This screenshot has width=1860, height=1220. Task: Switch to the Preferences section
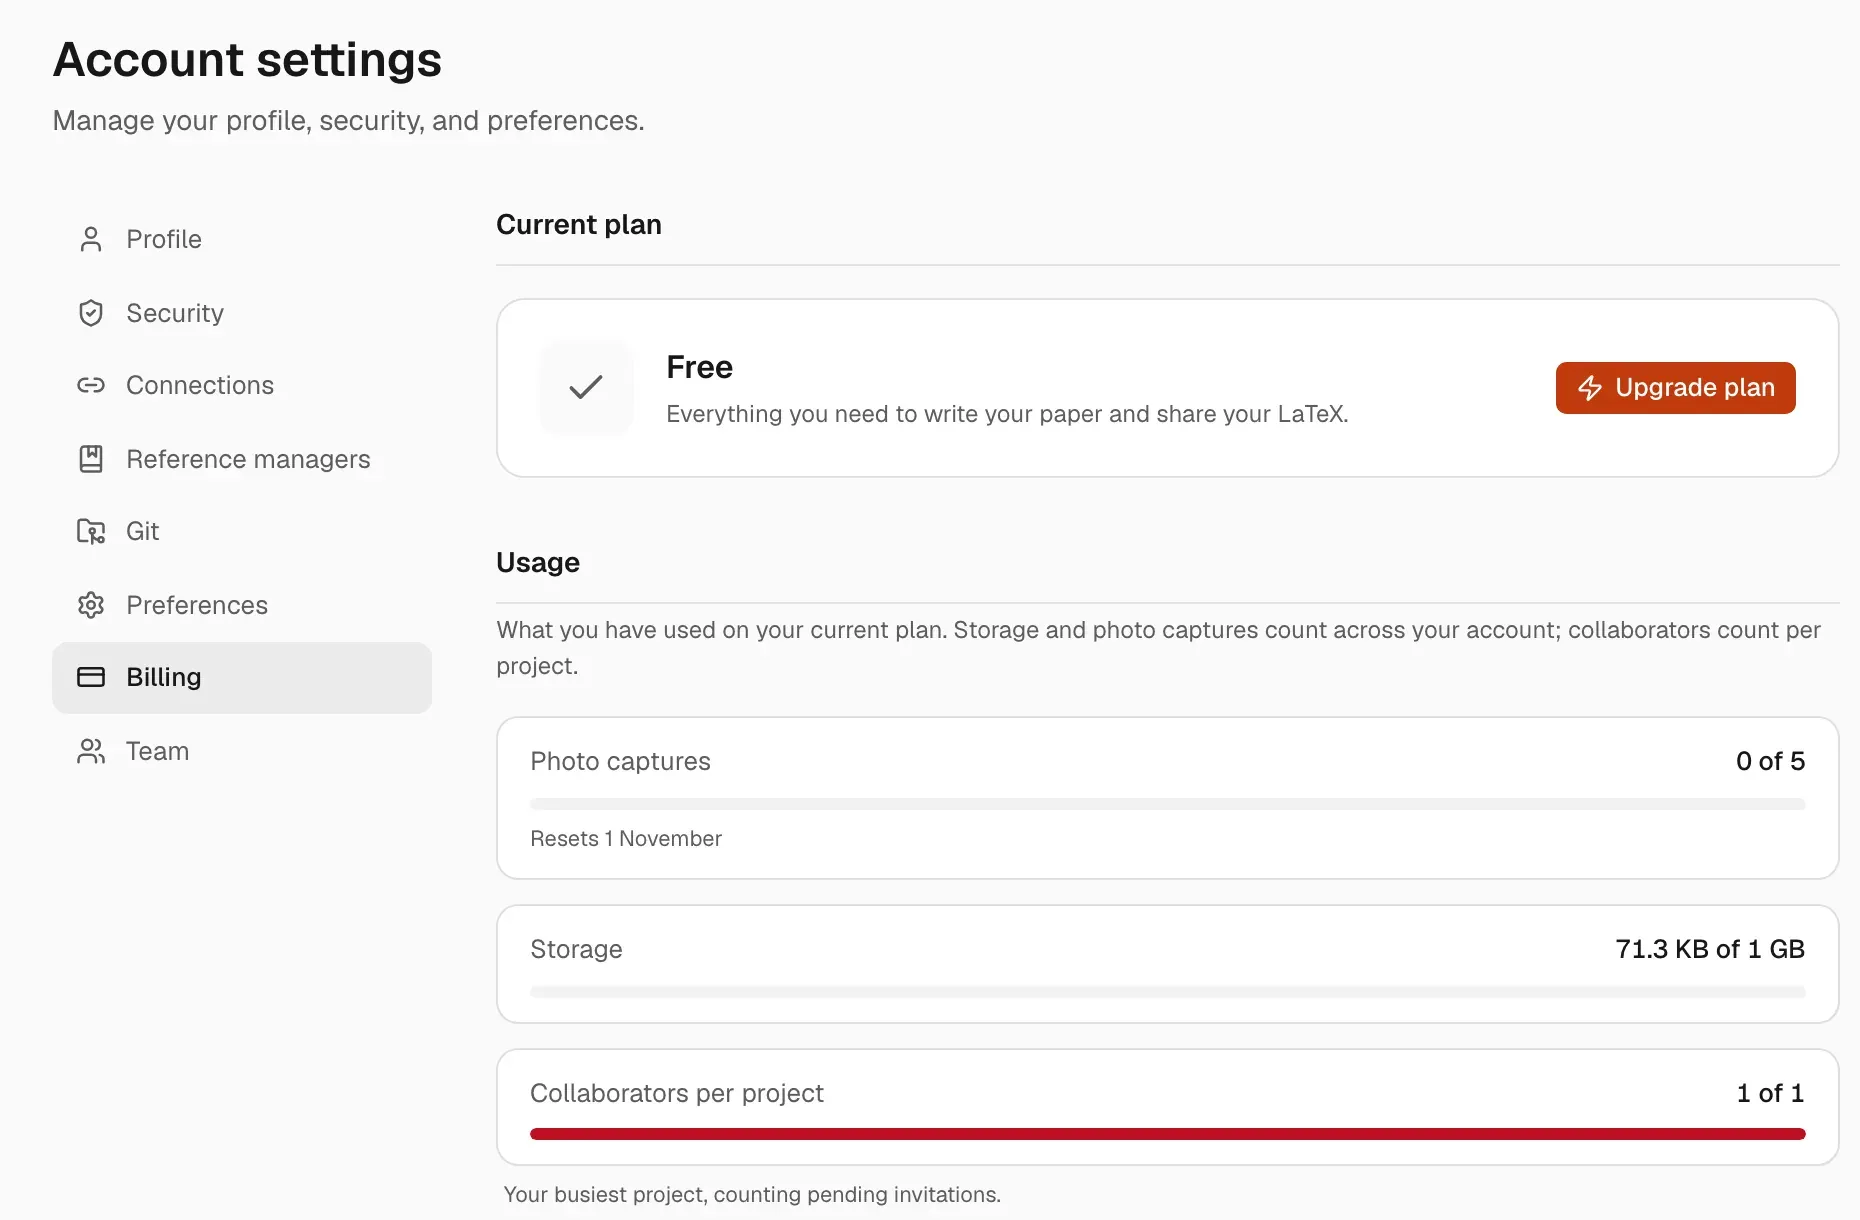pyautogui.click(x=242, y=605)
